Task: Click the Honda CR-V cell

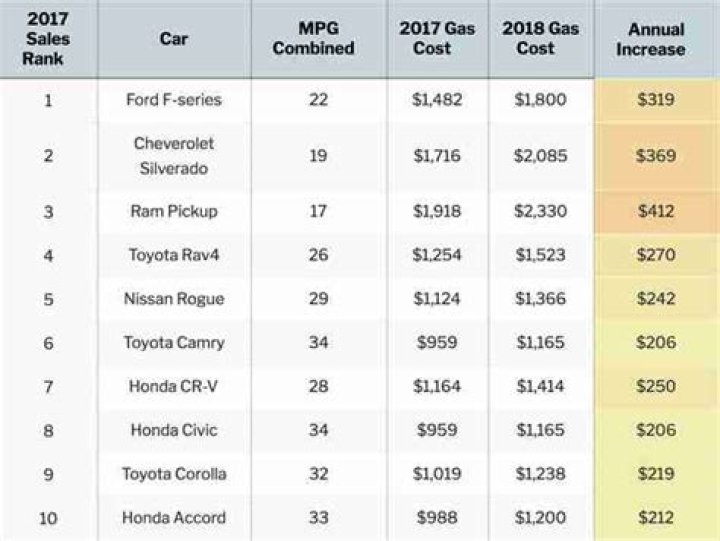Action: [x=174, y=386]
